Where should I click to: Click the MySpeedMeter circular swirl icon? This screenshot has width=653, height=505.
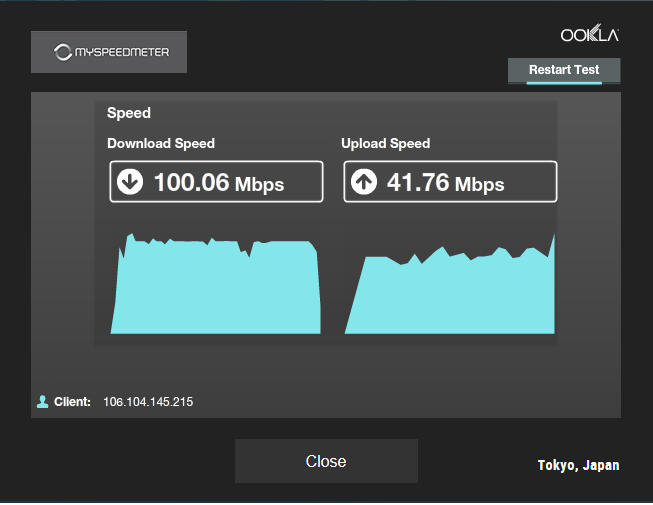(x=63, y=52)
